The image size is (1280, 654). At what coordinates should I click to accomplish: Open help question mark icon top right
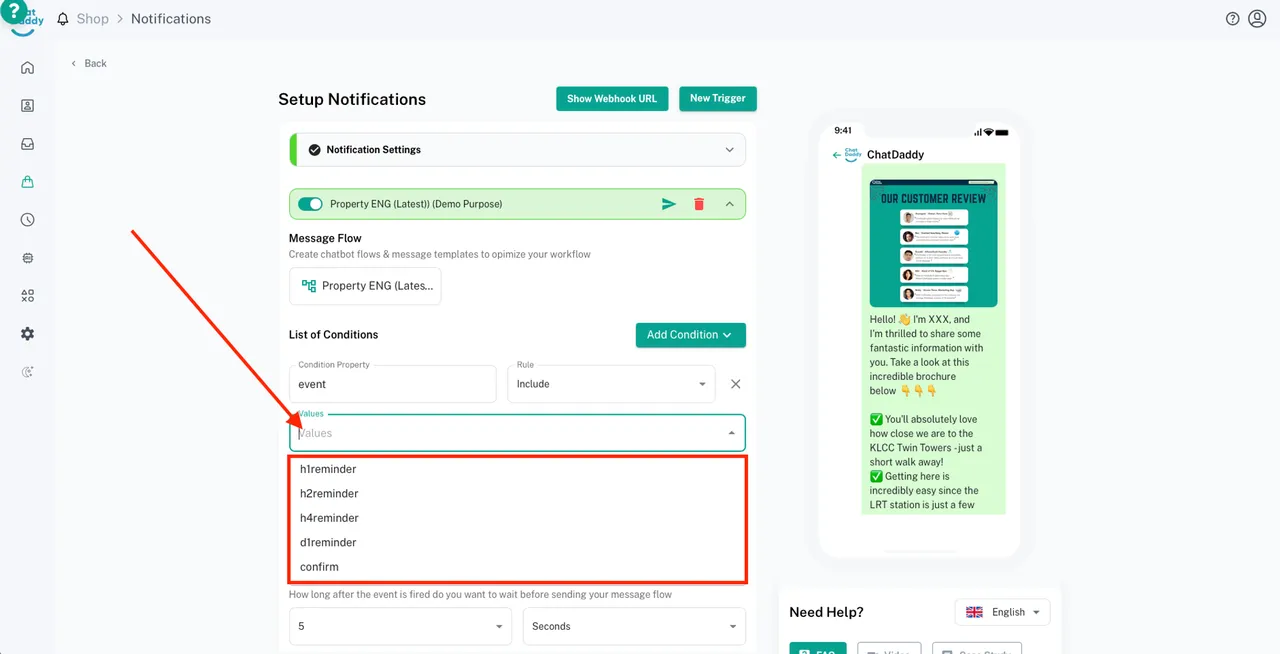[1232, 19]
